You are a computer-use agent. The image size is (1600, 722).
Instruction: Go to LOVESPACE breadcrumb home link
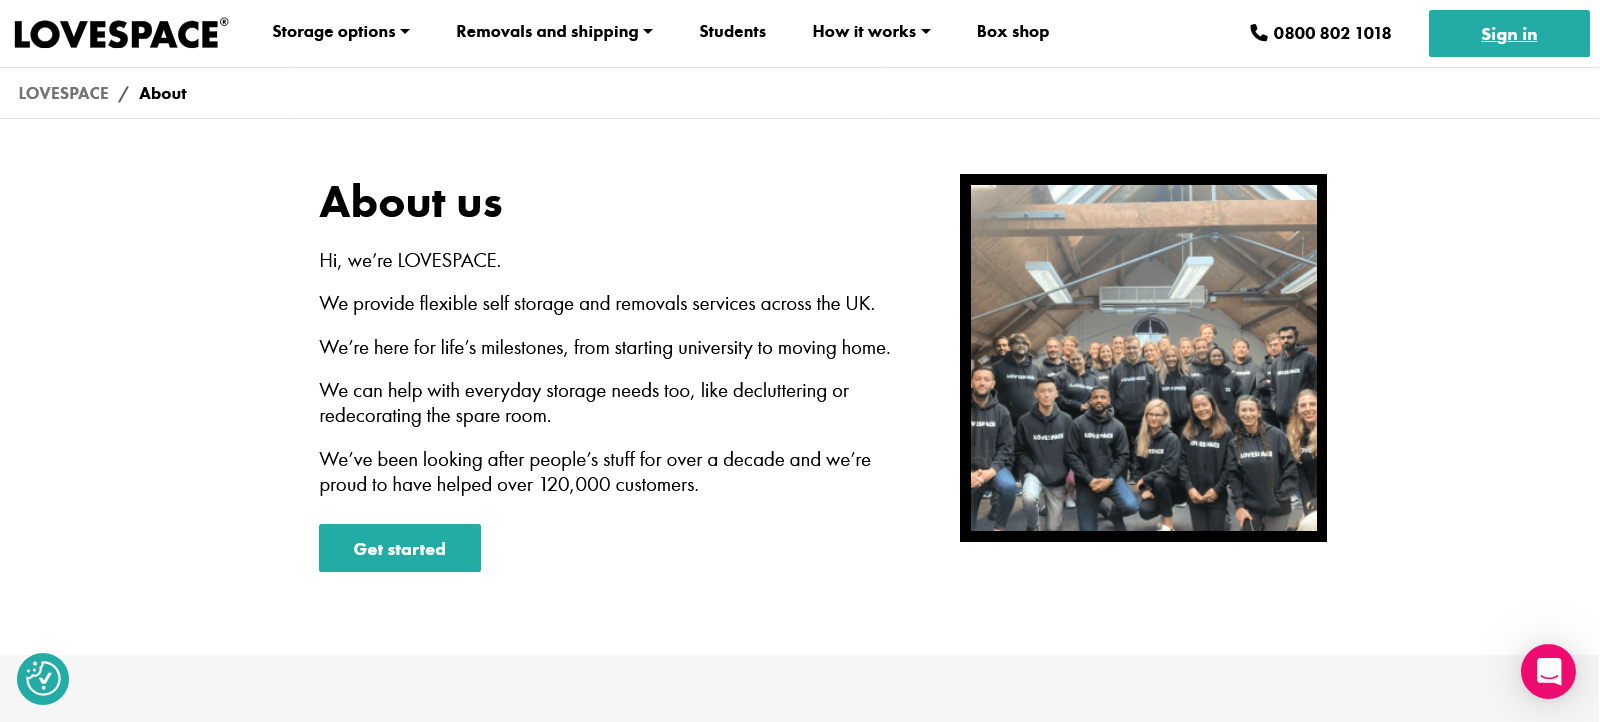pos(63,93)
